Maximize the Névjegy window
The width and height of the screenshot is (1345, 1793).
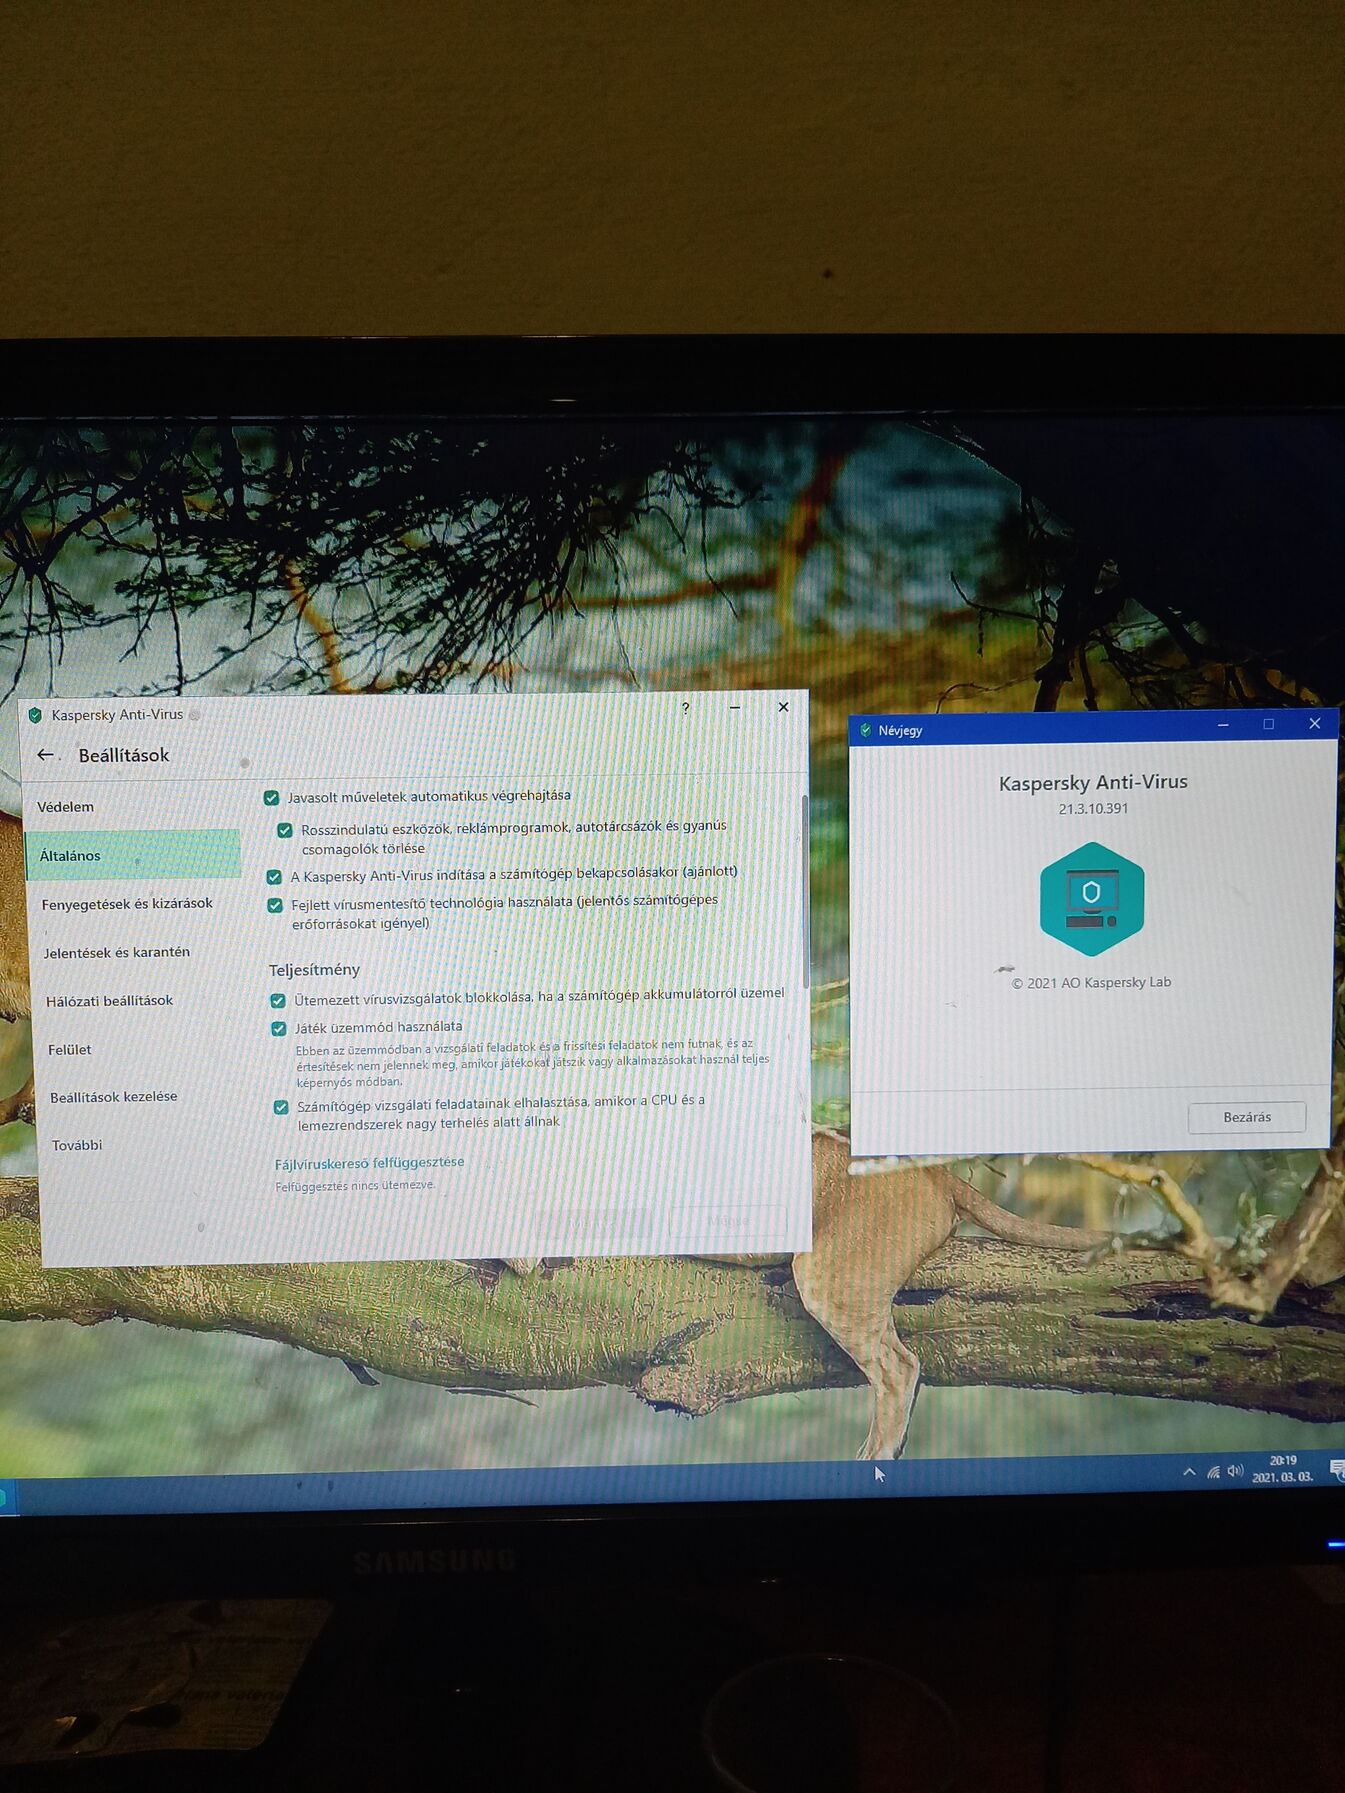[1268, 724]
